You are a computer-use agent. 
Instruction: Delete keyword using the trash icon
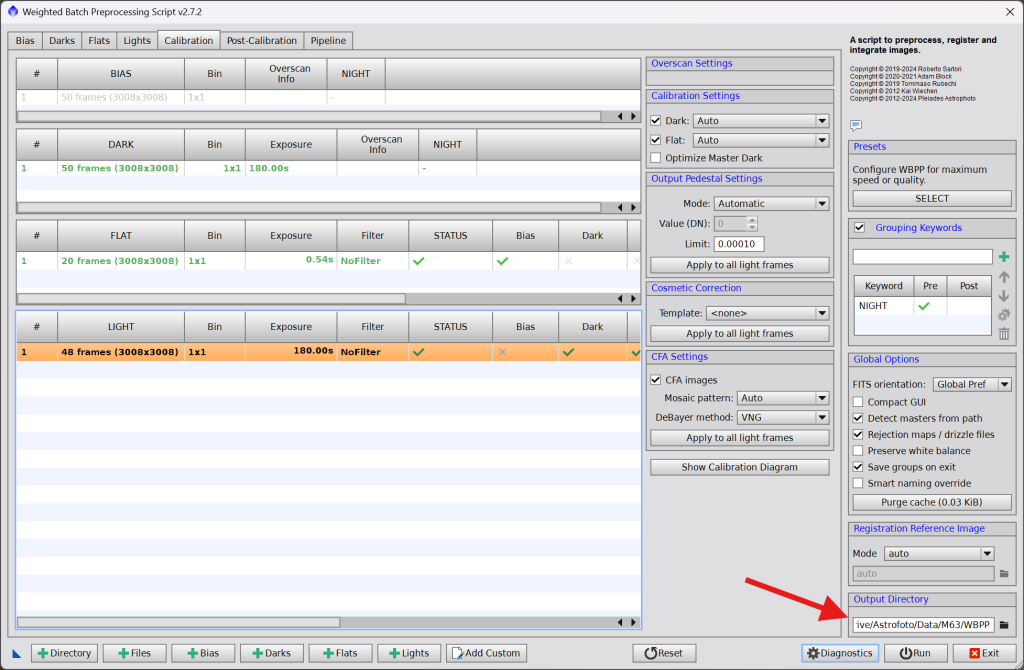click(1004, 334)
